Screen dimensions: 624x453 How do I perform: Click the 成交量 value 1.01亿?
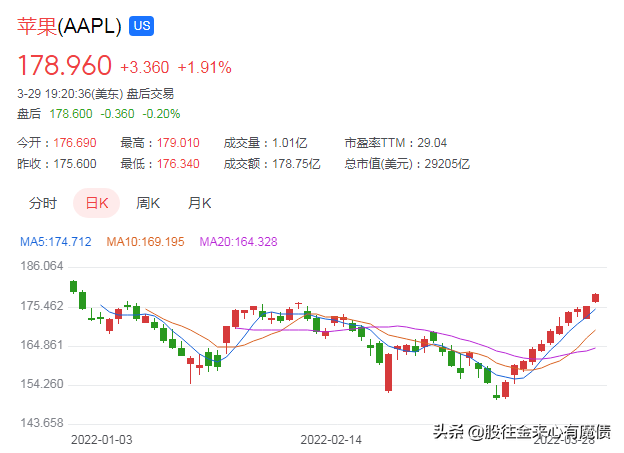point(290,143)
